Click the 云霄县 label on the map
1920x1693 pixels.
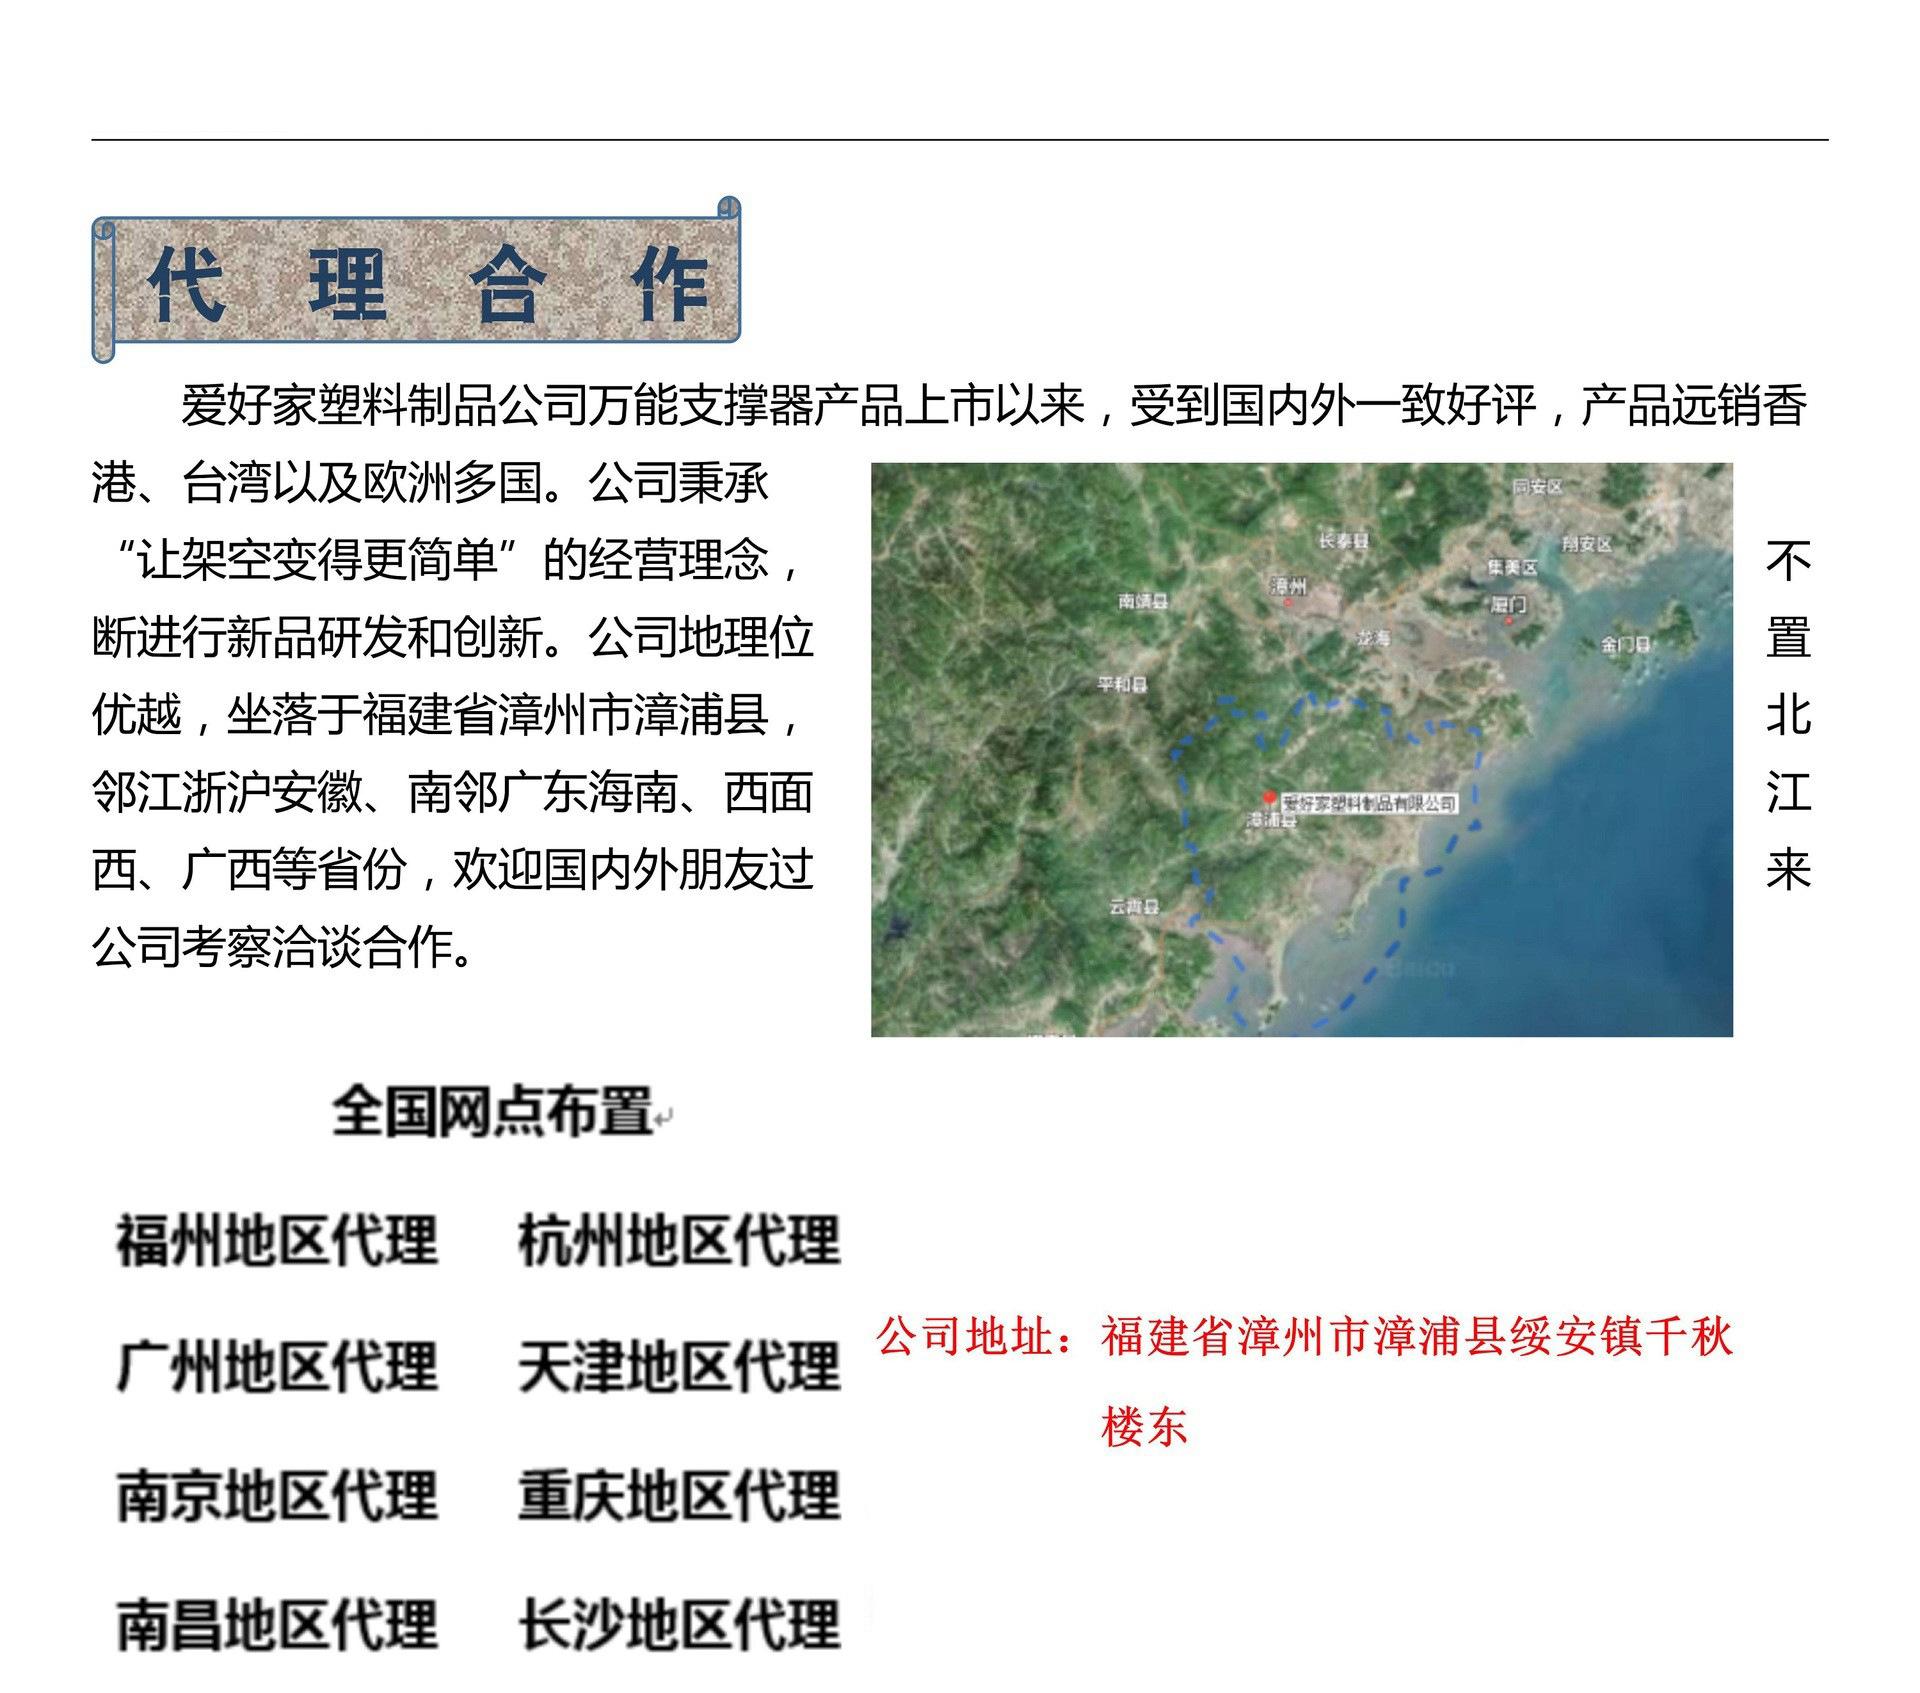[1134, 906]
